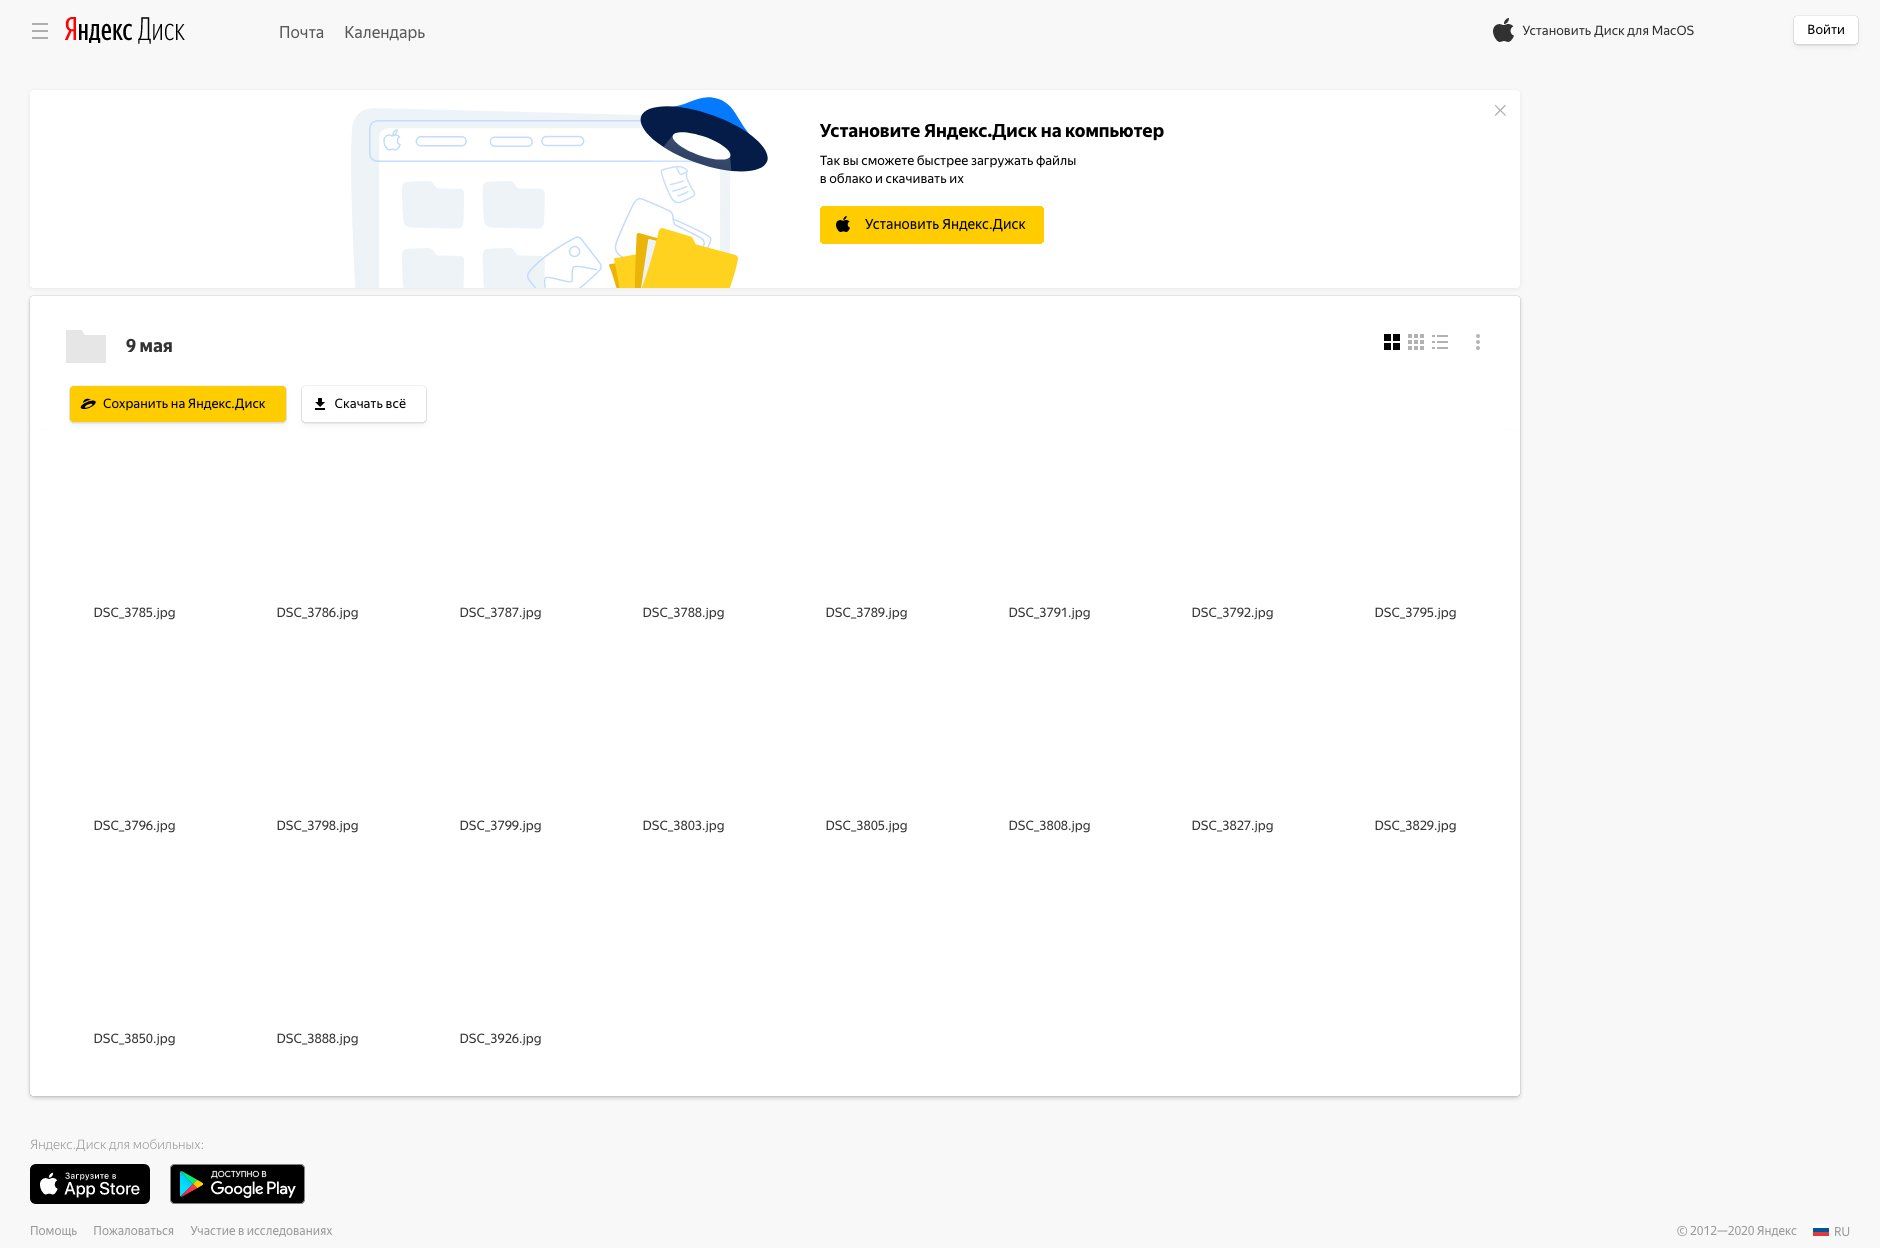Screen dimensions: 1880x1248
Task: Click Установить Диск для MacOS link
Action: [x=1593, y=31]
